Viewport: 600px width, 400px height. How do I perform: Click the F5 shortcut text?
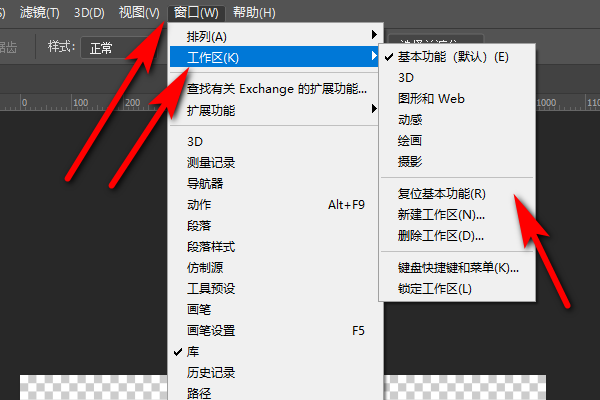tap(358, 331)
